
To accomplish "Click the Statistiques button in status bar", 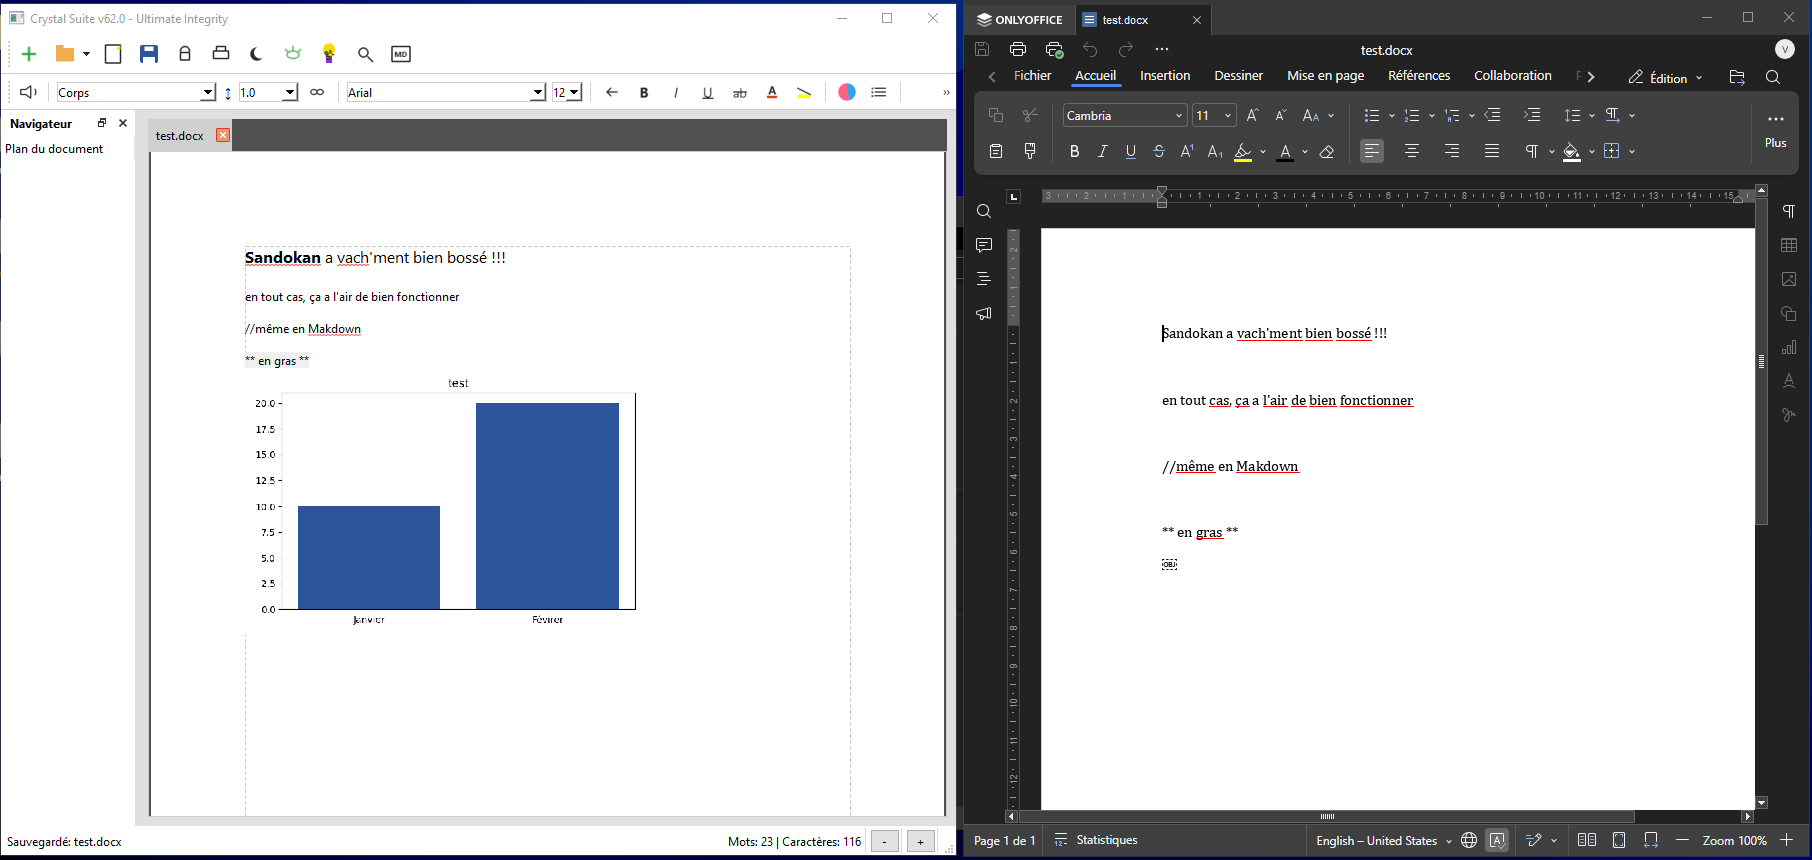I will [x=1096, y=840].
